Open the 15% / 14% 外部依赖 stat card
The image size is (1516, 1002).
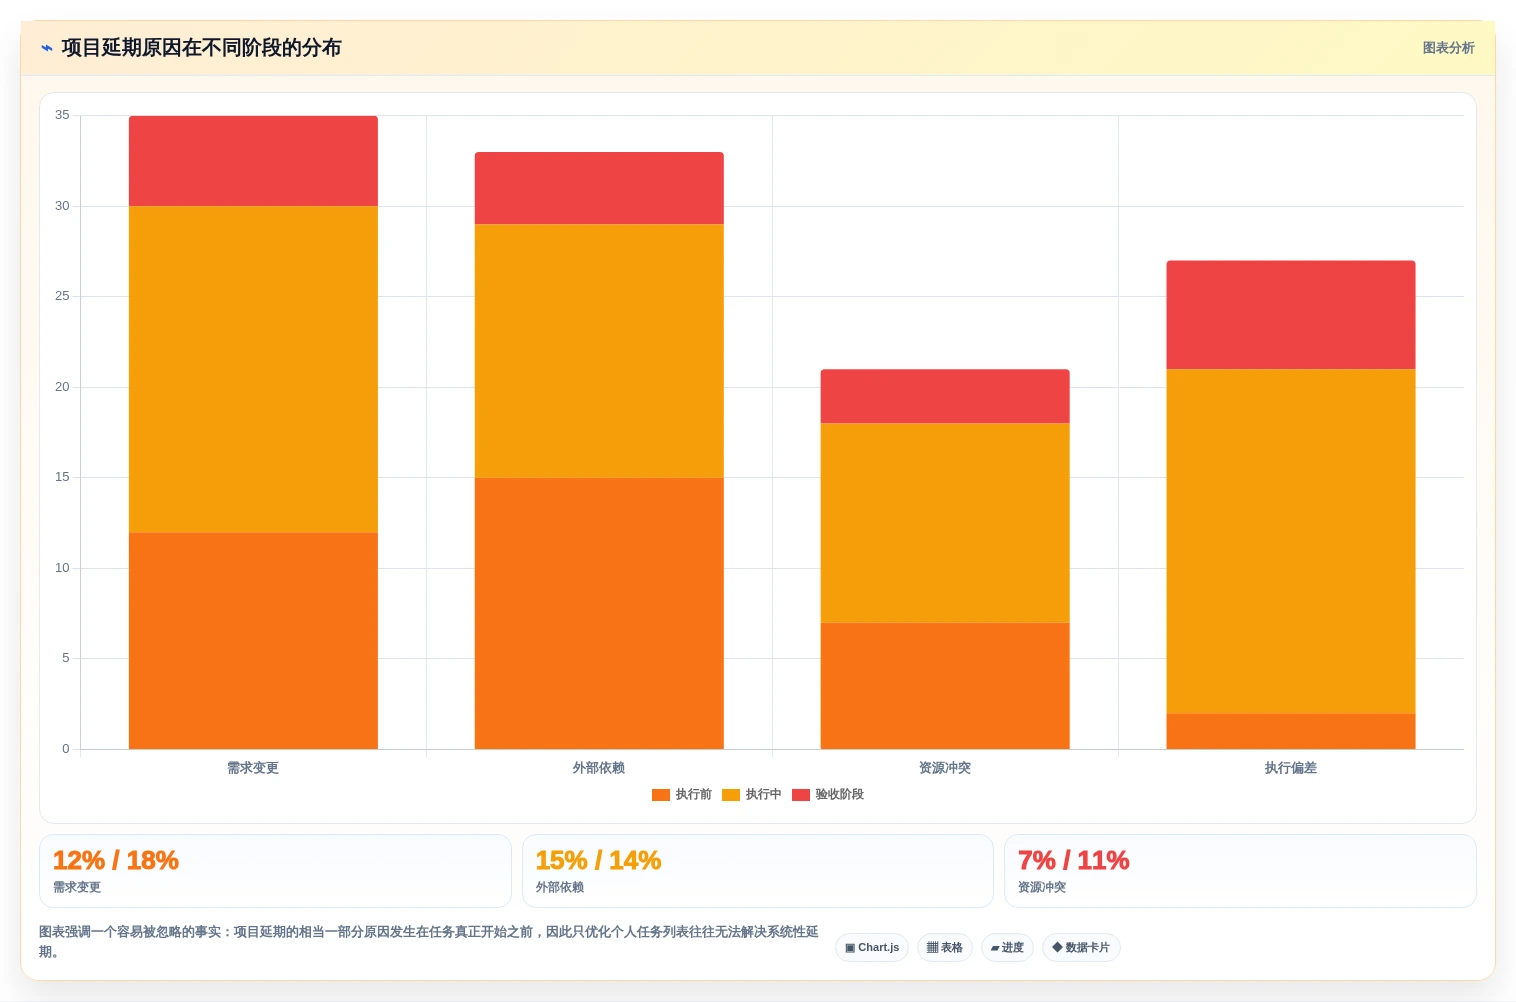point(758,871)
